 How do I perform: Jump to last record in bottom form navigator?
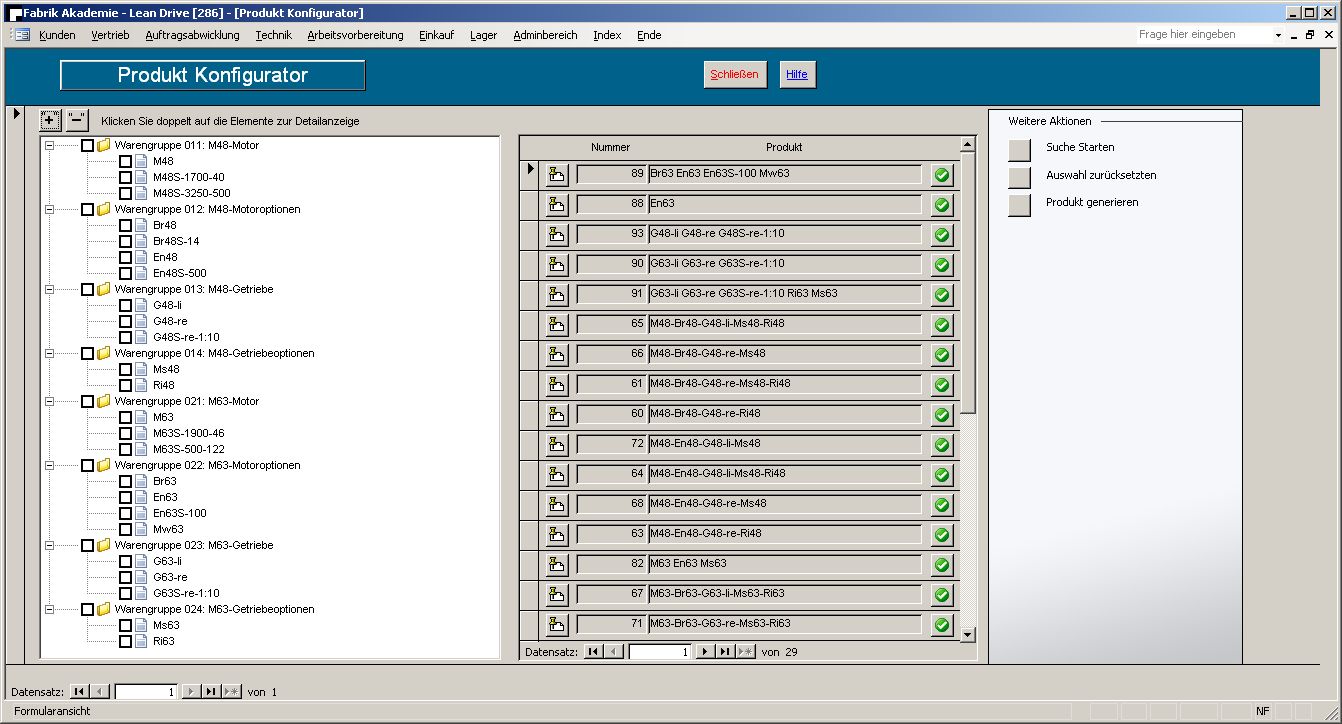[x=211, y=691]
